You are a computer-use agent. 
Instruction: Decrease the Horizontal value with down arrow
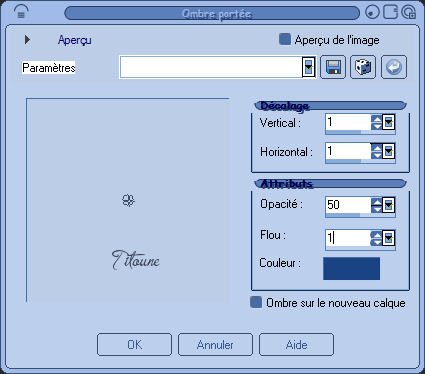[376, 155]
